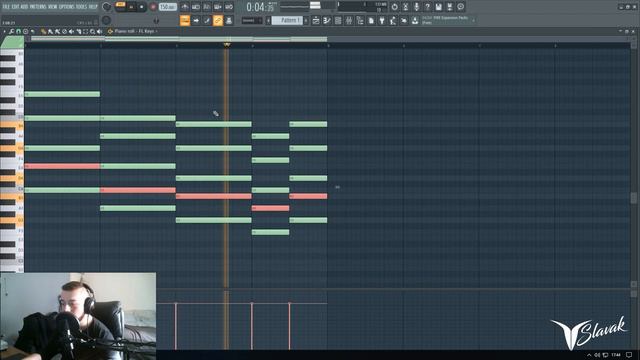
Task: Open the piano roll options menu arrow
Action: coord(4,31)
